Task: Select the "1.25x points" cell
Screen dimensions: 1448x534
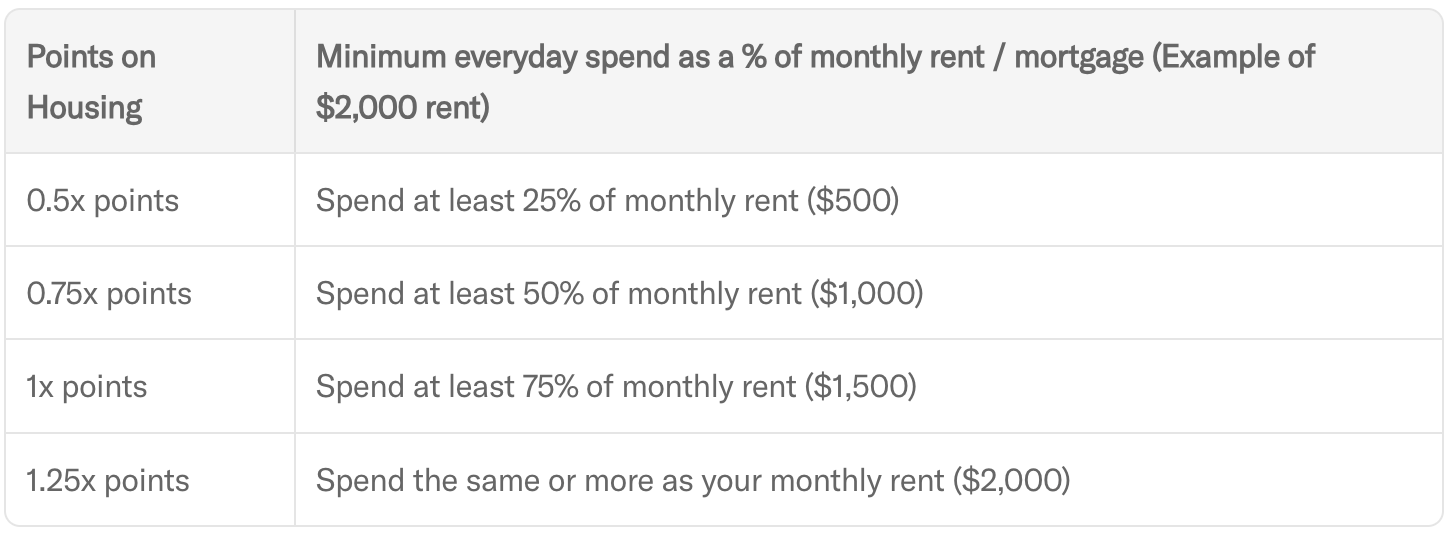Action: (107, 480)
